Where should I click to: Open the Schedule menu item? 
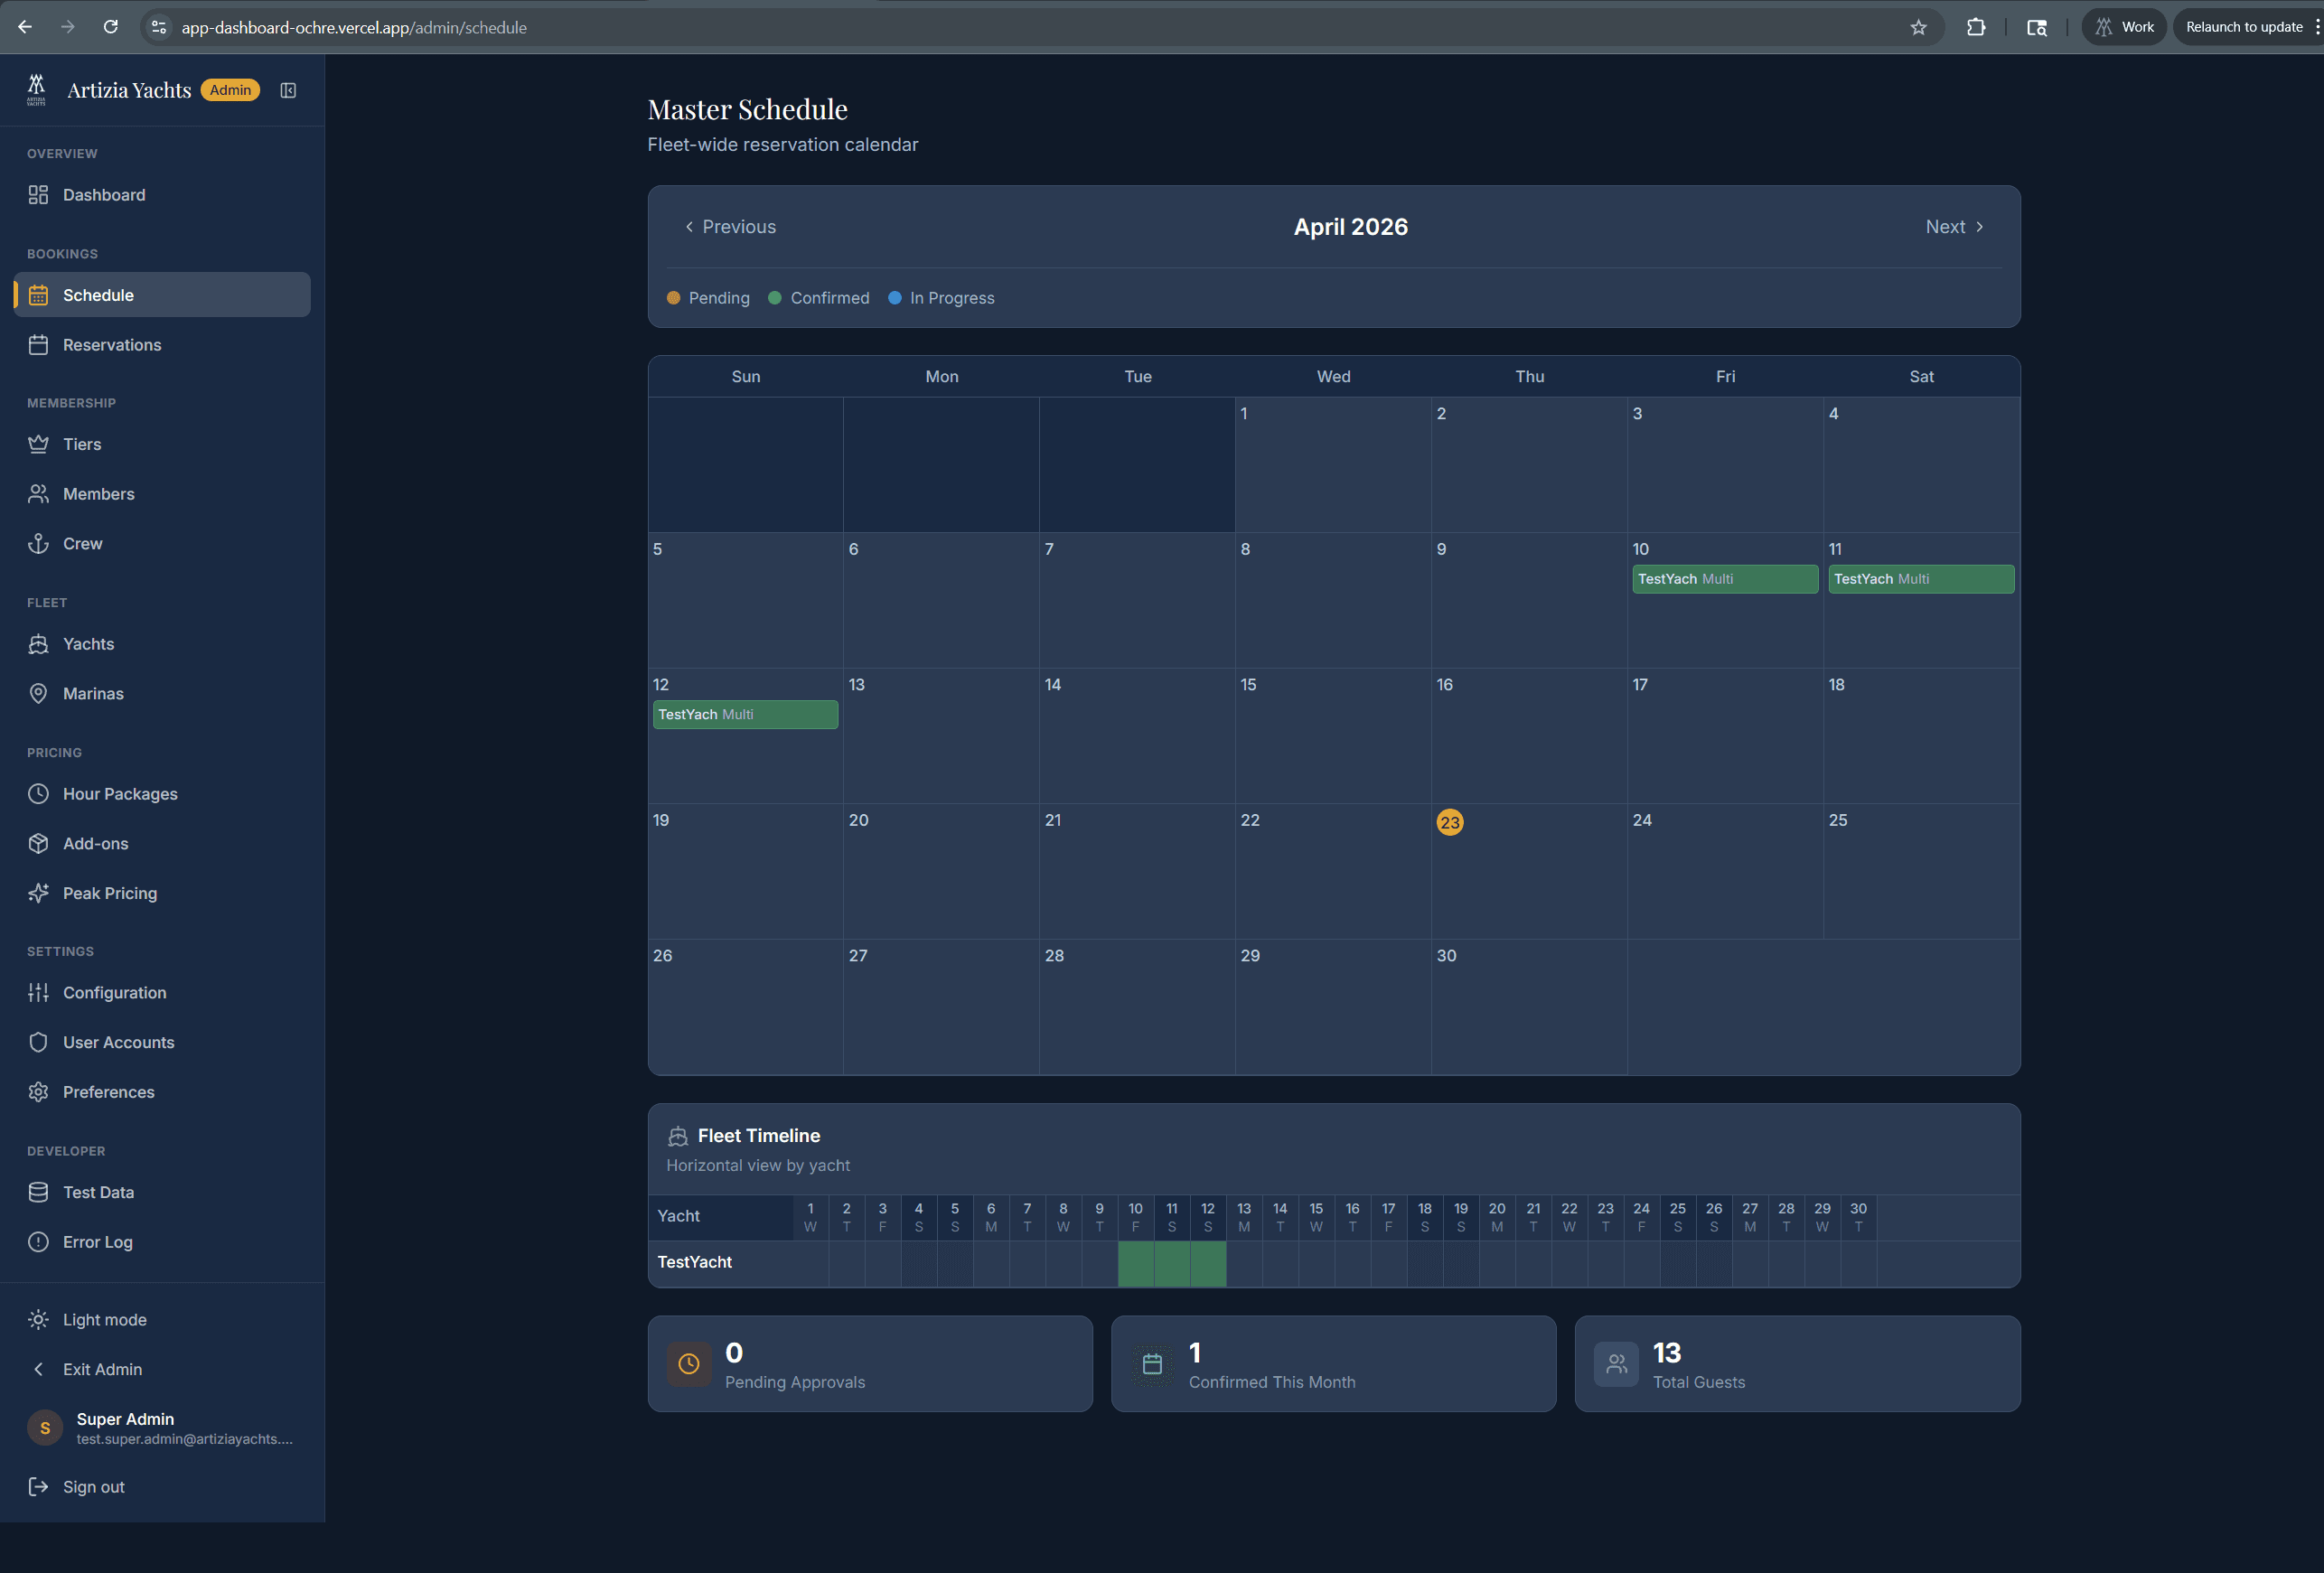(98, 295)
